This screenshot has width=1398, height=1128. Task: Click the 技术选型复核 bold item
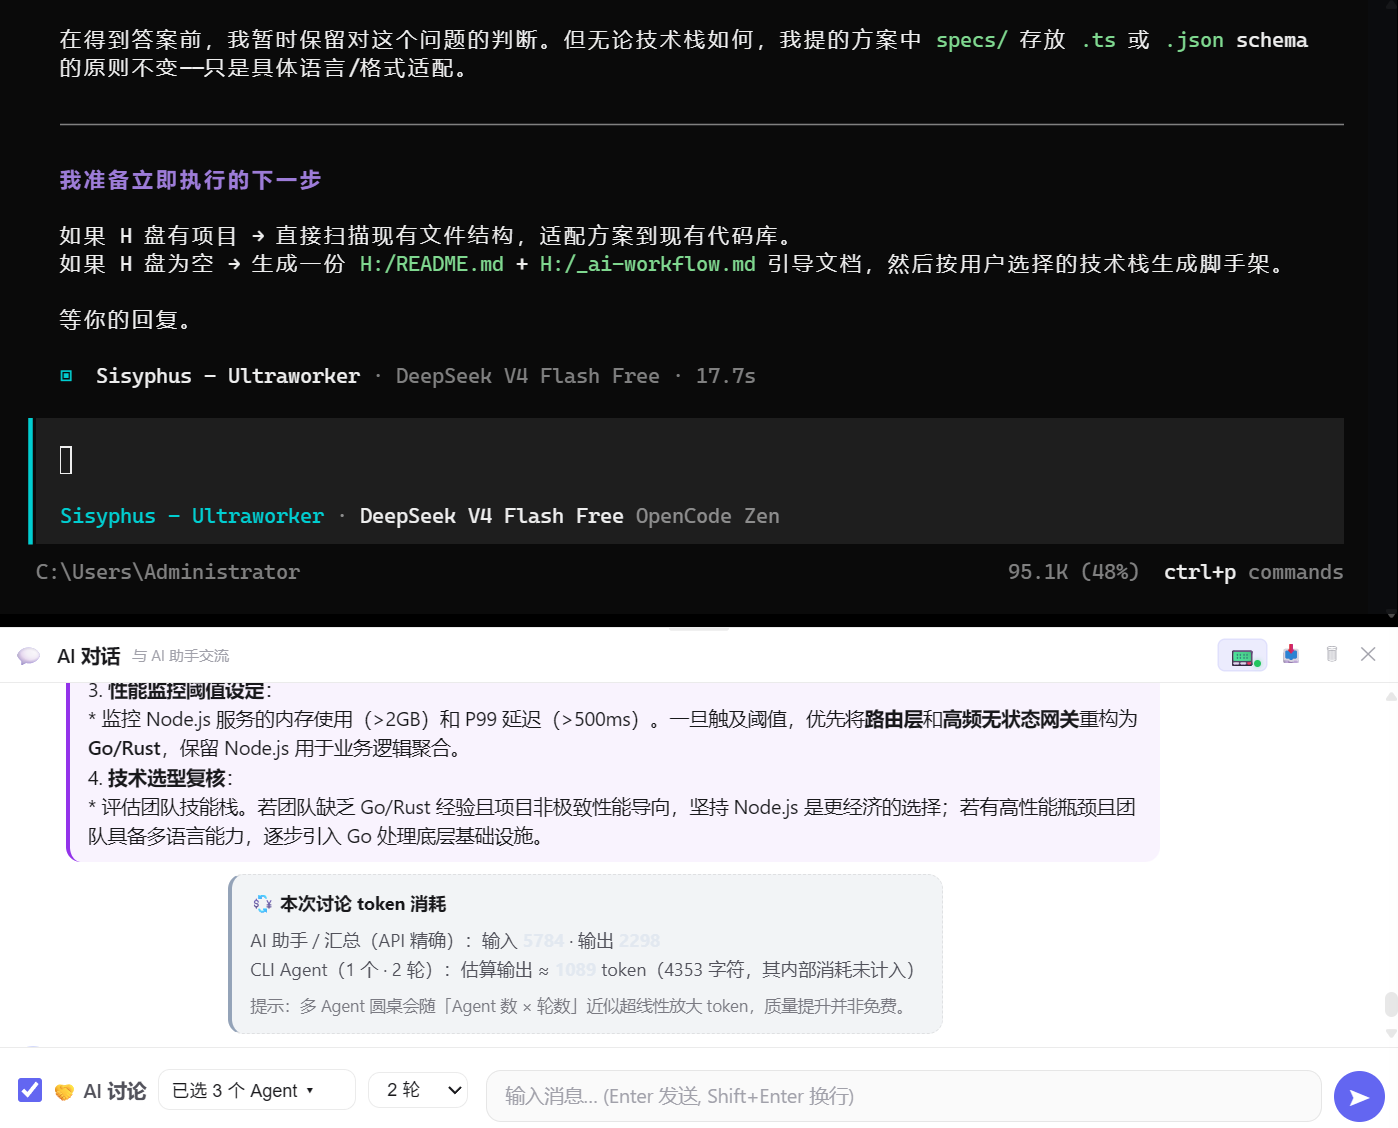(x=167, y=778)
